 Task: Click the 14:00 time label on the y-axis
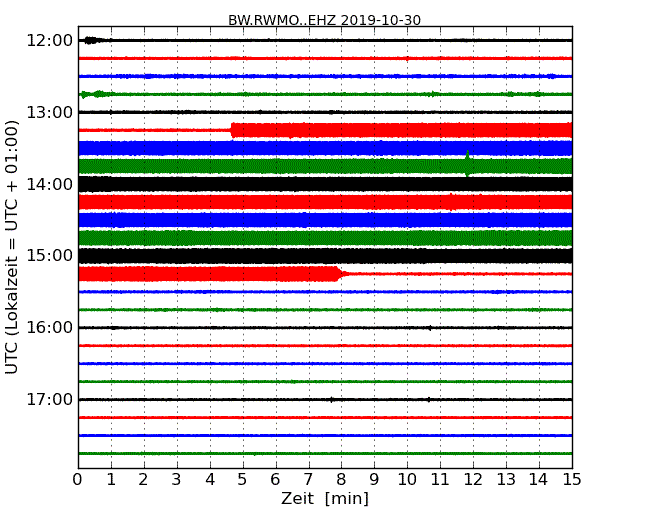tap(49, 184)
